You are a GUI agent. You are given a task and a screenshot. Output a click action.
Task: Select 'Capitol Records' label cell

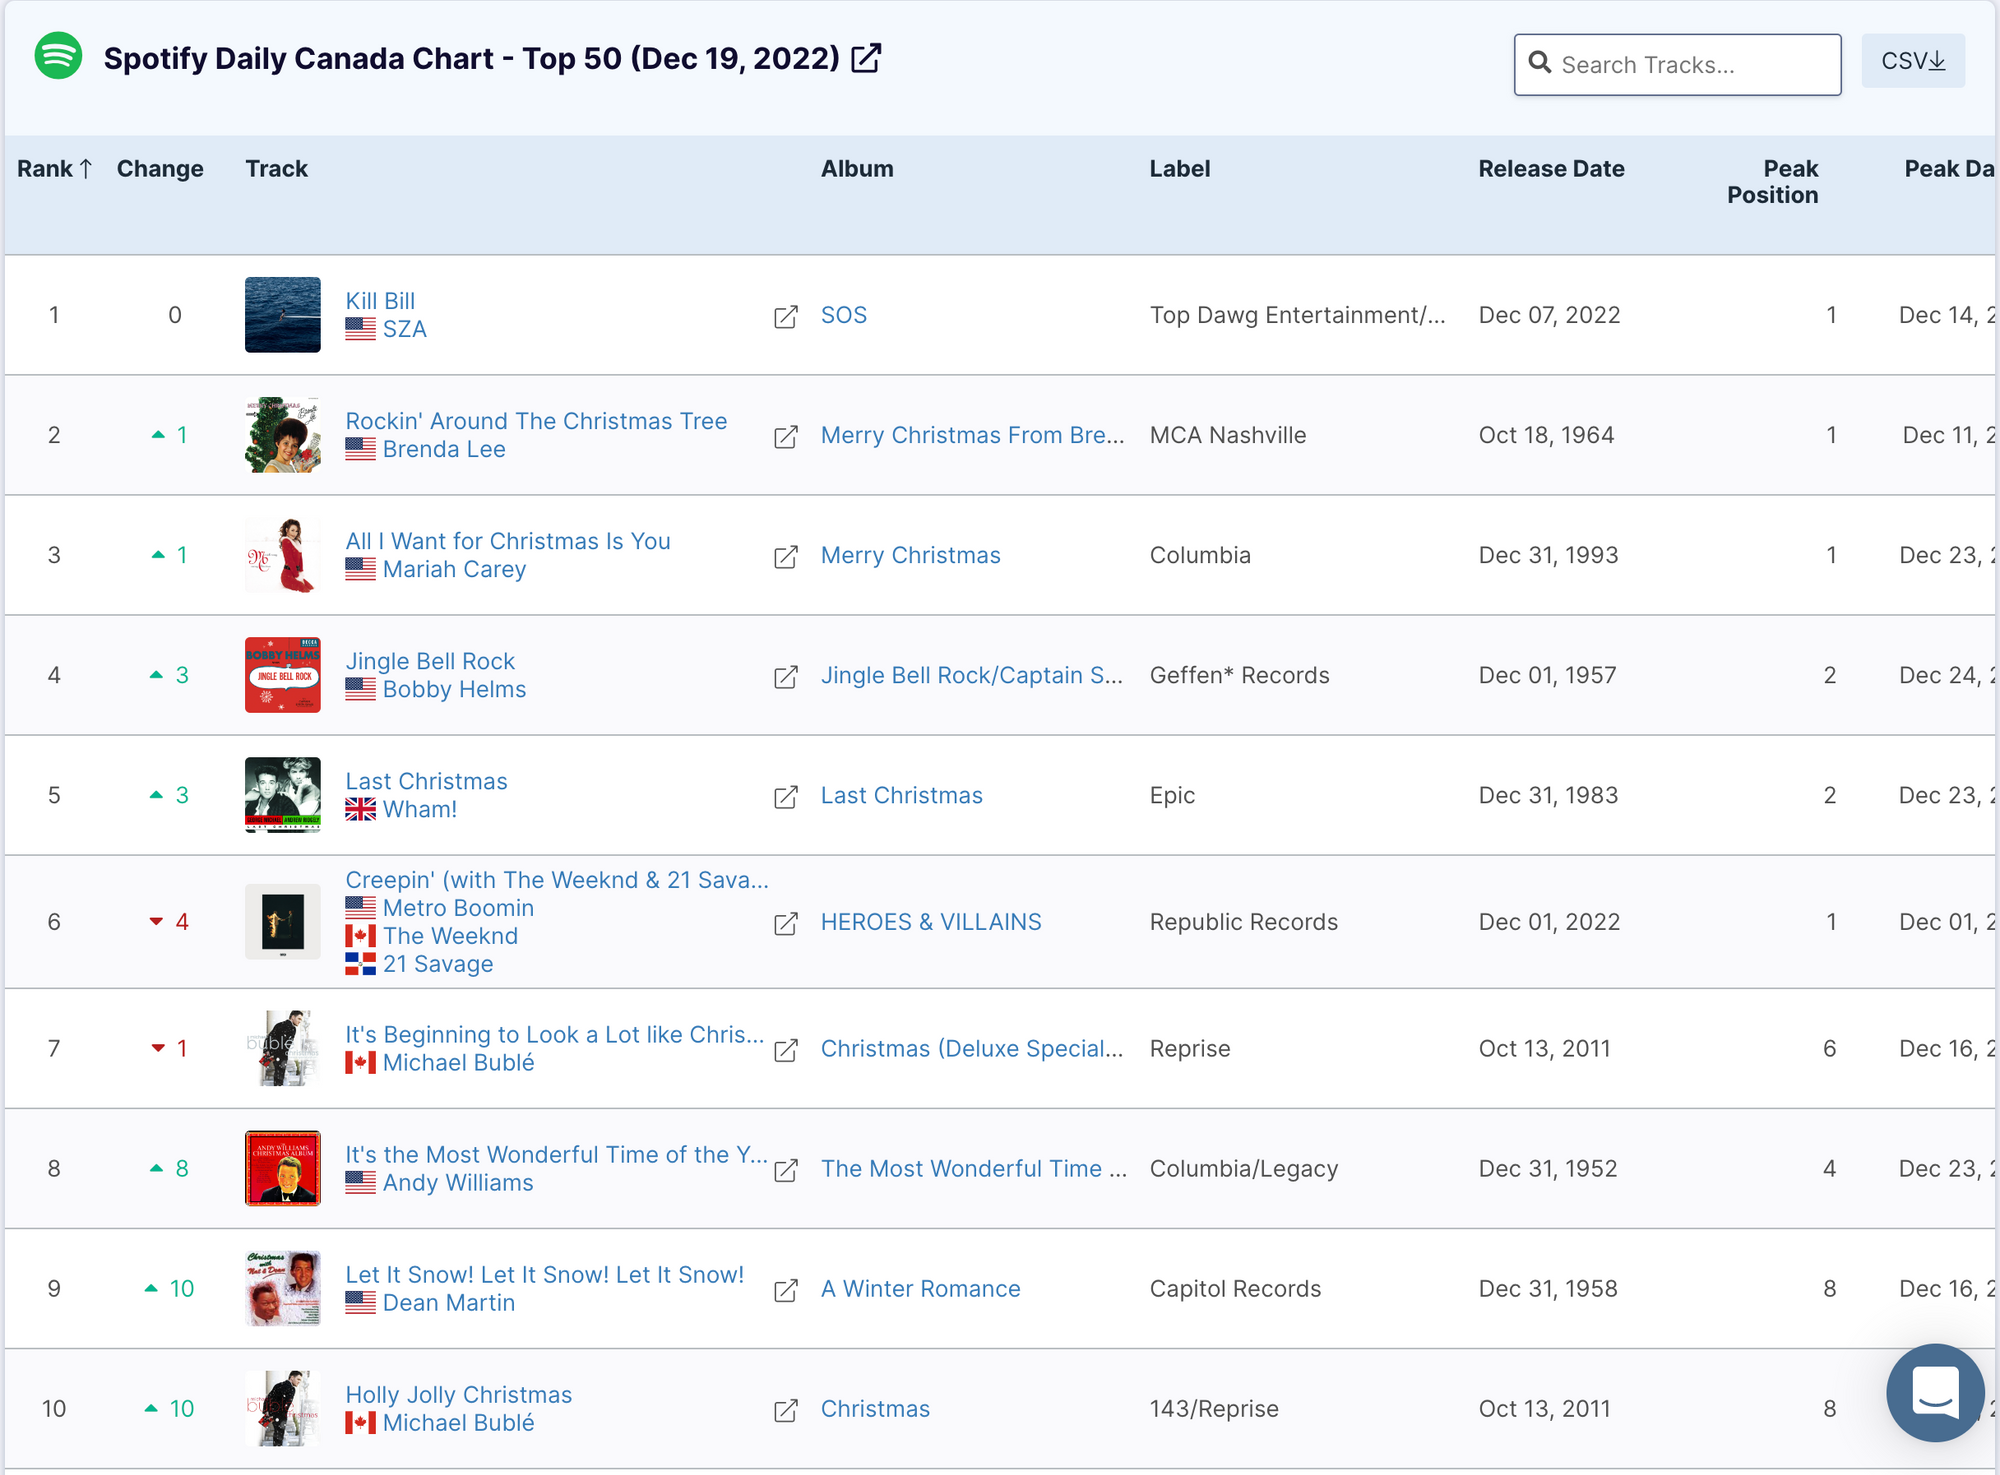(x=1235, y=1288)
